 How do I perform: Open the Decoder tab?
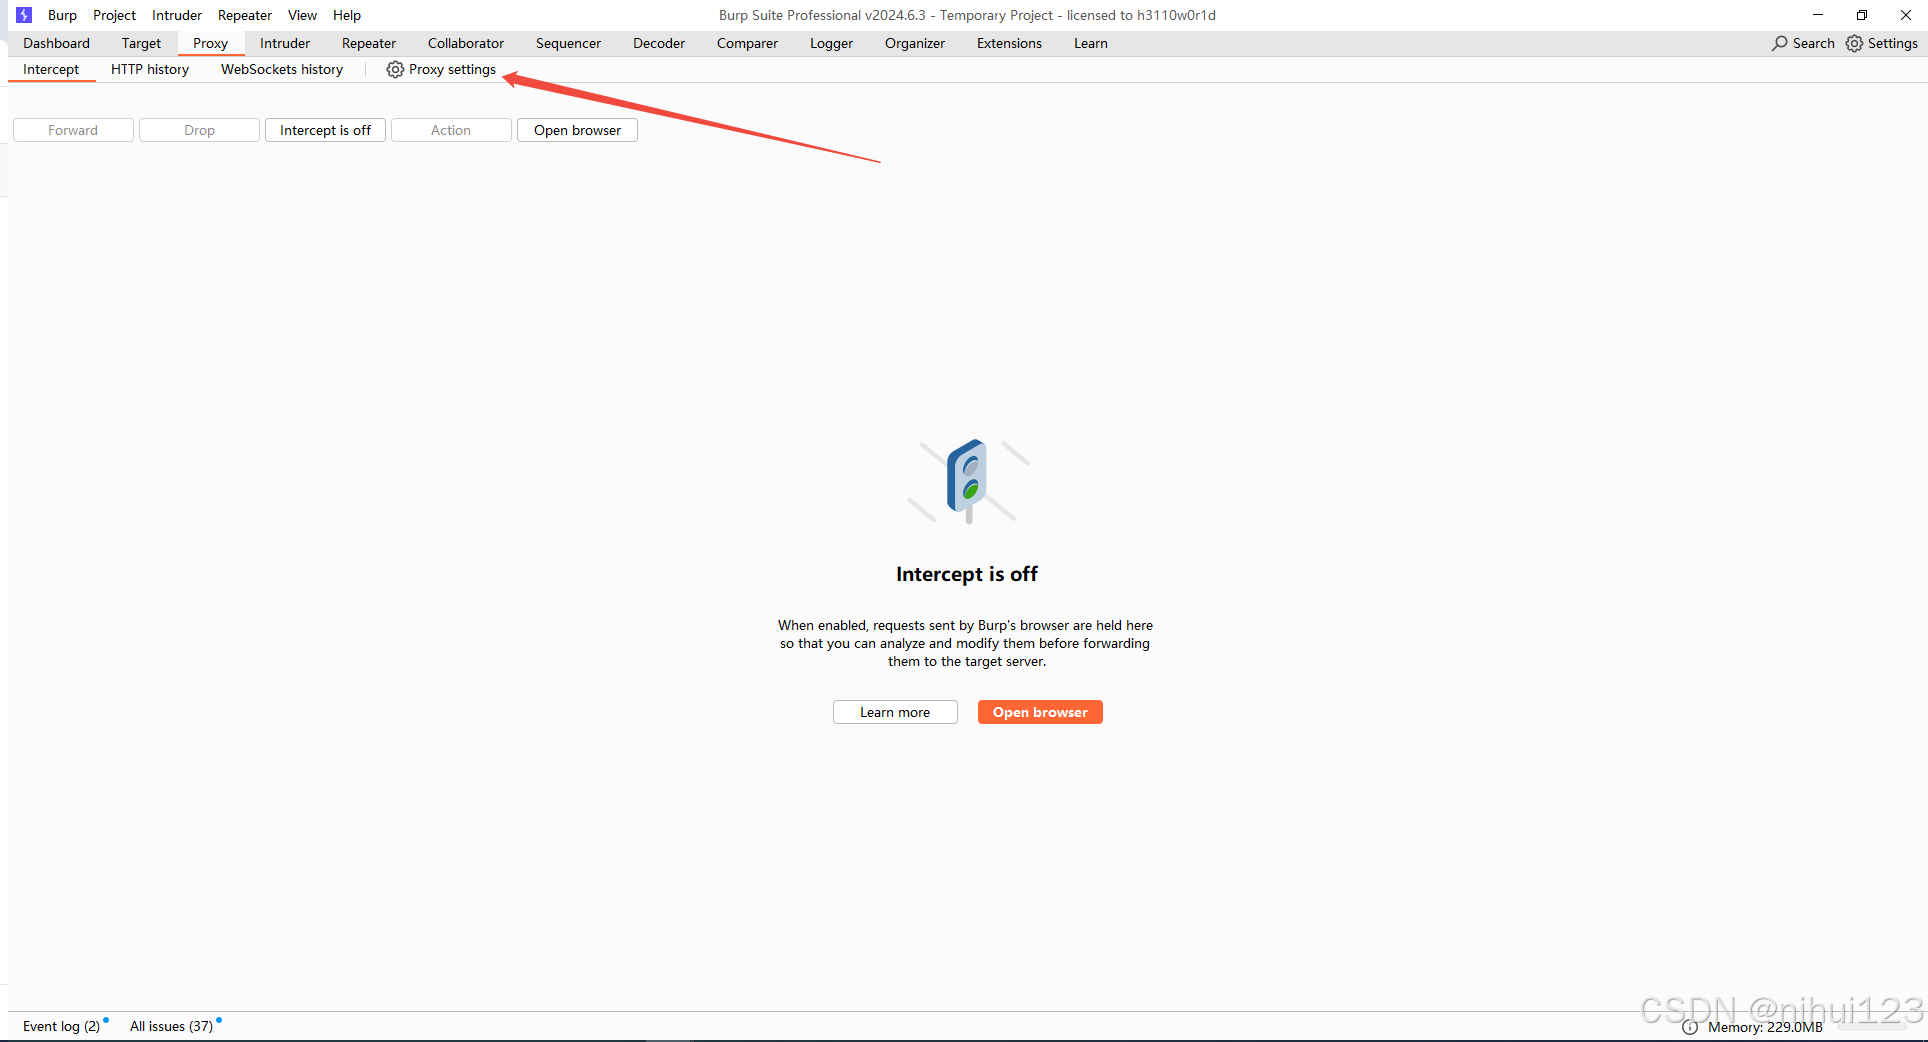(x=659, y=43)
